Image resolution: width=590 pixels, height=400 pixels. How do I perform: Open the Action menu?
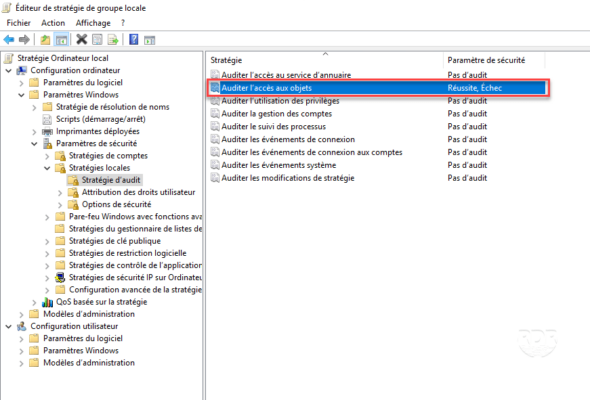tap(53, 23)
